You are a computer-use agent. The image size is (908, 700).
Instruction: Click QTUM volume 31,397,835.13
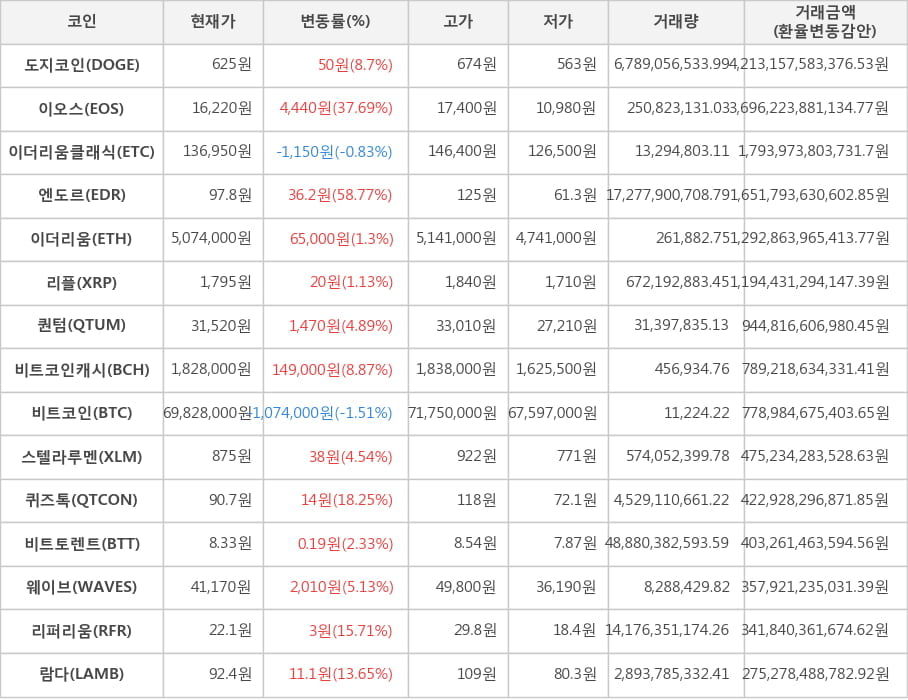[682, 325]
